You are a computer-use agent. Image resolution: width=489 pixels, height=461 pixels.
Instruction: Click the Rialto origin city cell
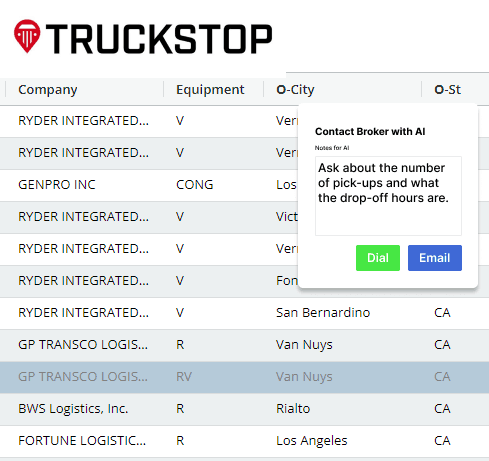click(293, 409)
